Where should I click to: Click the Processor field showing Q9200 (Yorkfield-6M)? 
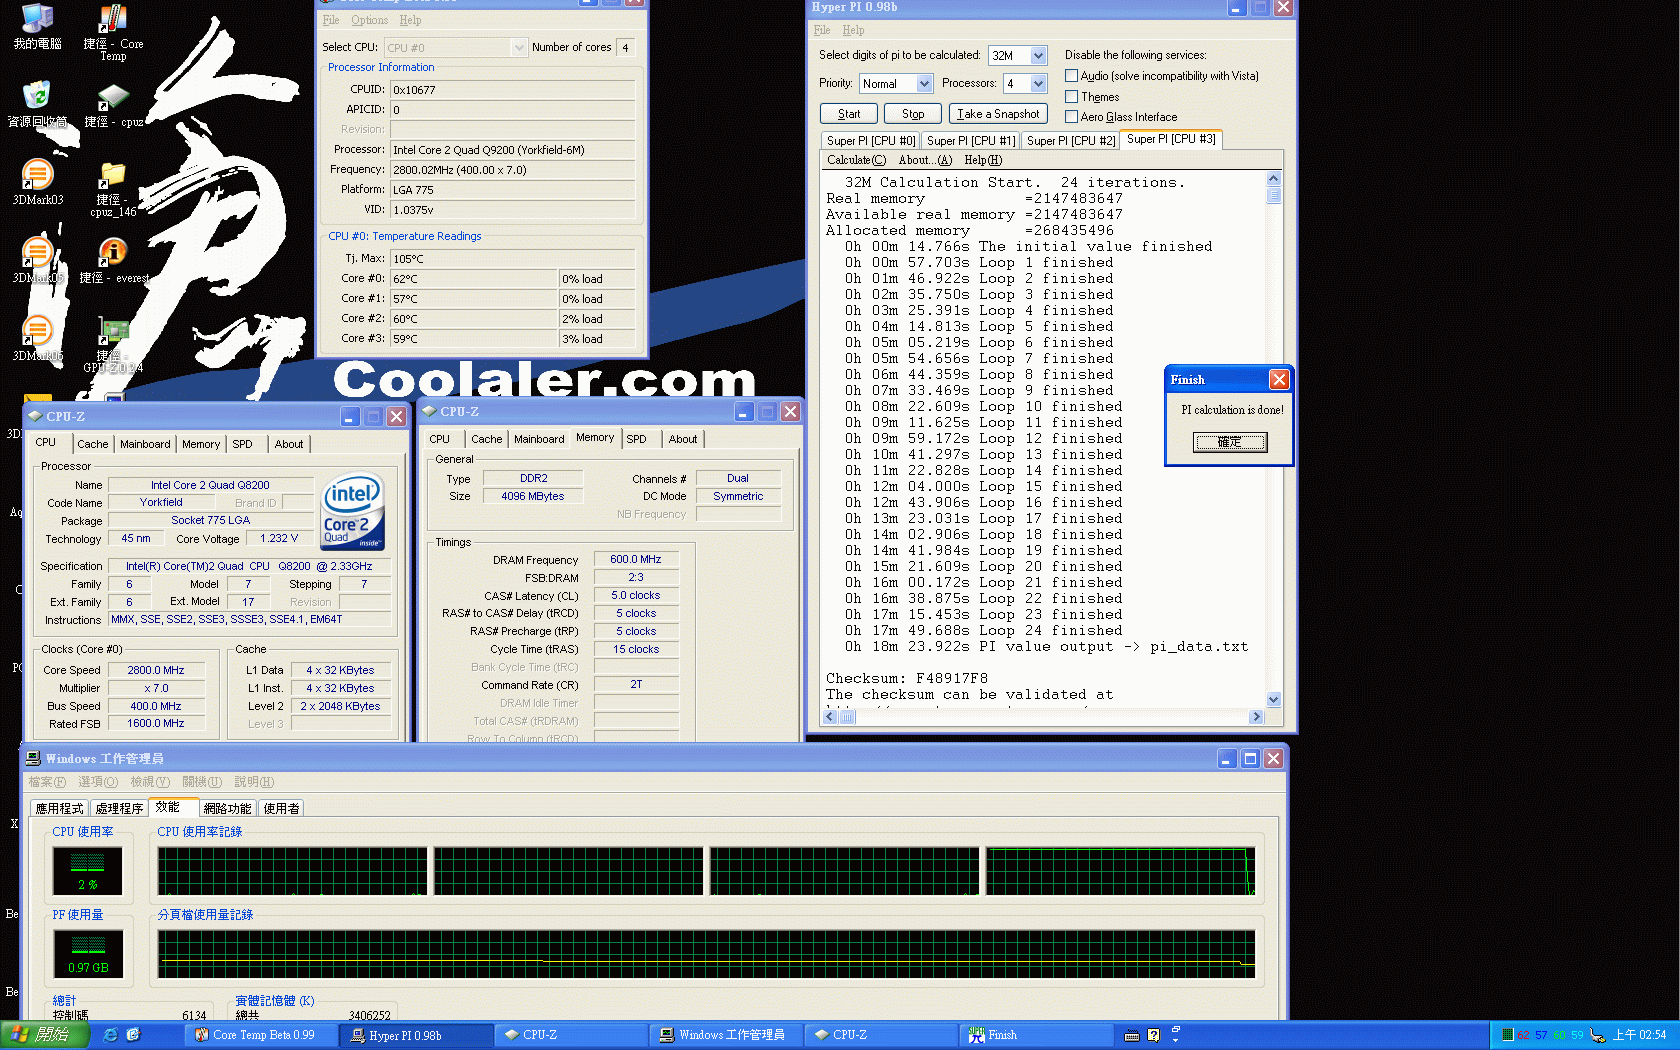coord(512,150)
